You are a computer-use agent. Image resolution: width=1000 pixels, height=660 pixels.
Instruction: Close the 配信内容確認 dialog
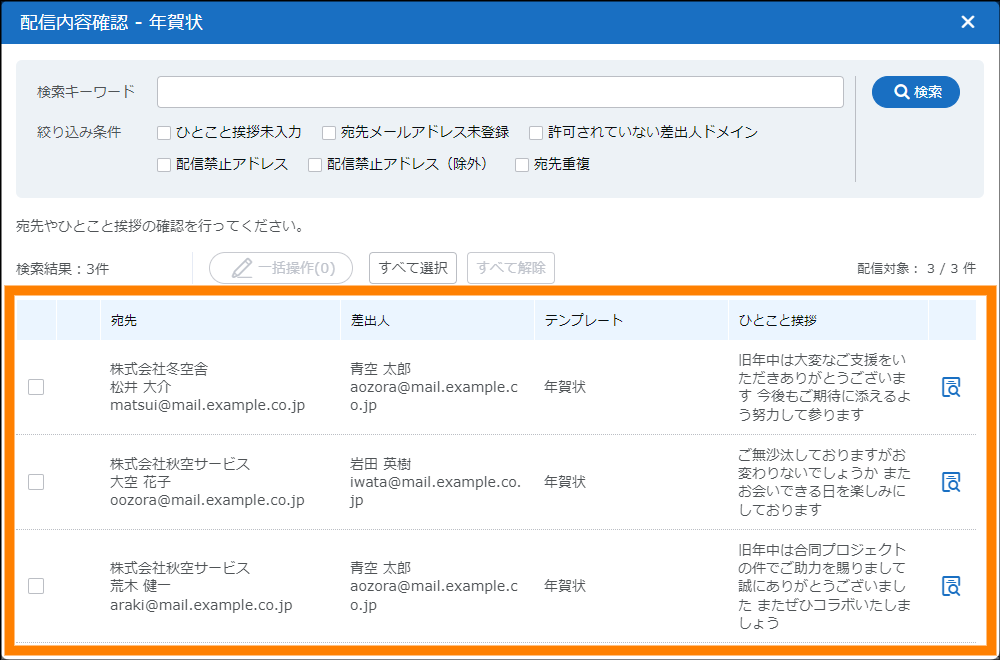[968, 22]
